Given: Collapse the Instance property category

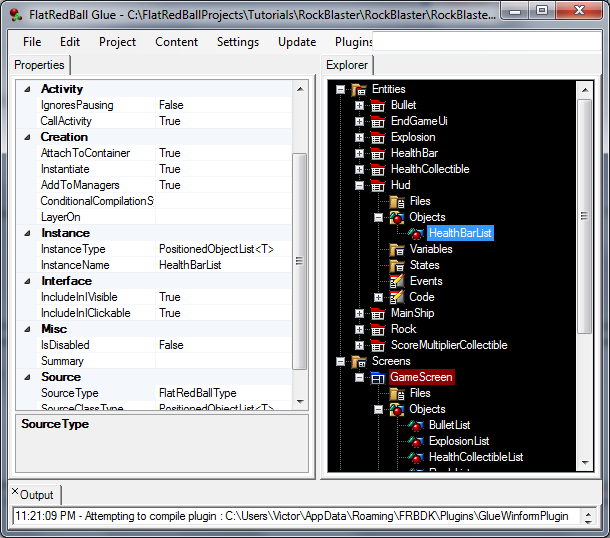Looking at the screenshot, I should click(27, 233).
